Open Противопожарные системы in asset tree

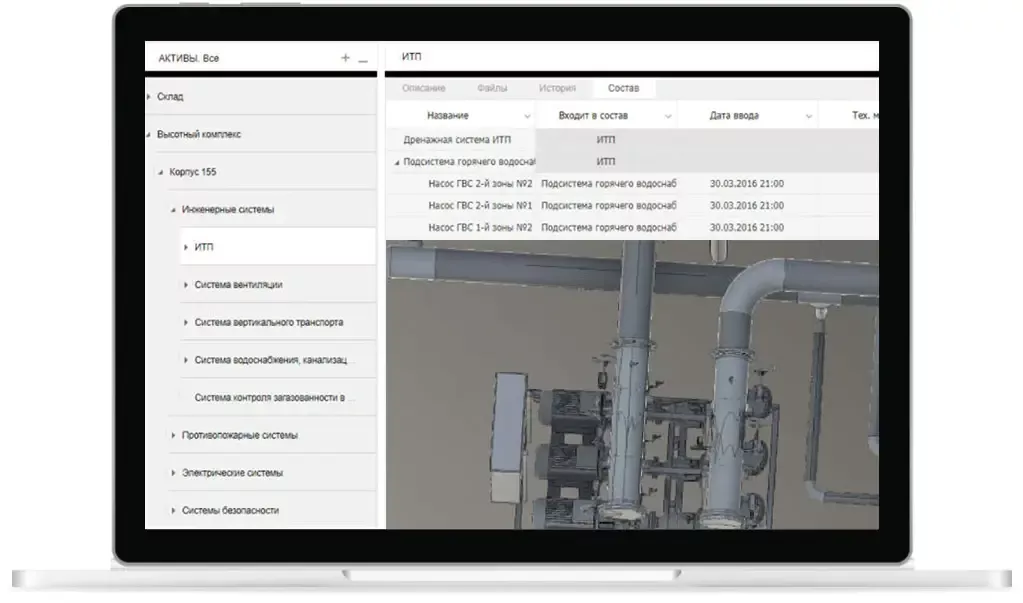click(239, 435)
